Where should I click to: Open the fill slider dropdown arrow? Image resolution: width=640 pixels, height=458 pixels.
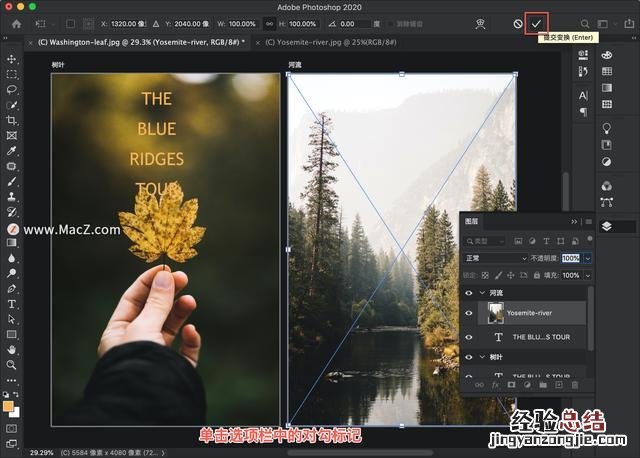coord(588,276)
